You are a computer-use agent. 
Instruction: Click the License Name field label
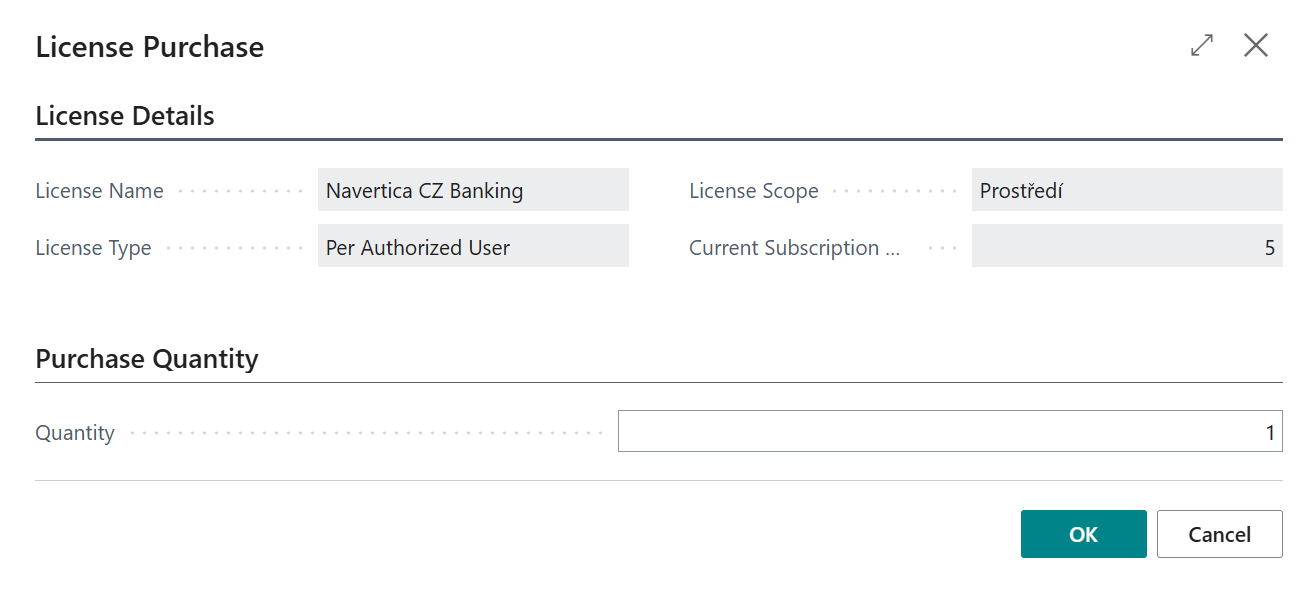(x=99, y=190)
